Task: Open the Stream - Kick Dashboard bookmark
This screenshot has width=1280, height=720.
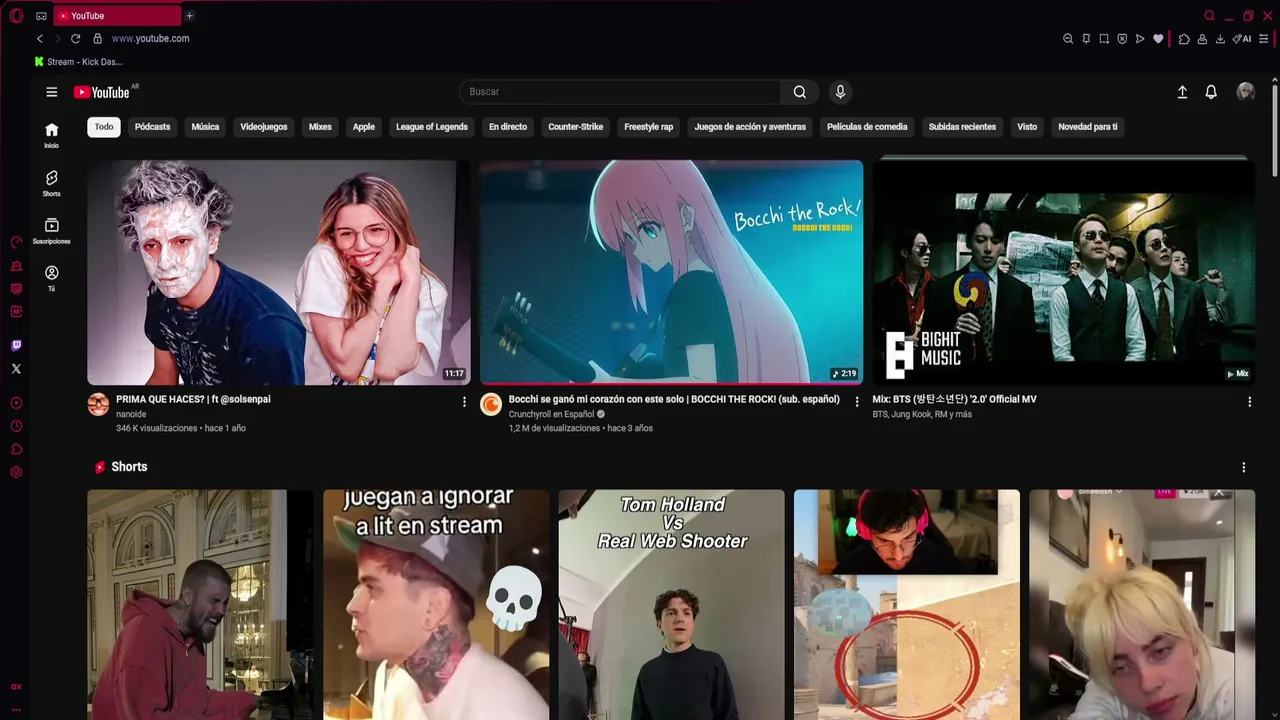Action: point(78,62)
